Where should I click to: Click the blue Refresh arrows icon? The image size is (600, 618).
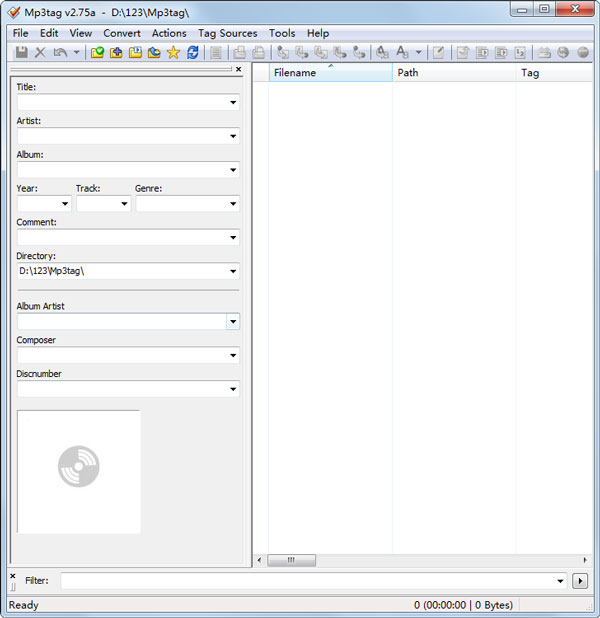pyautogui.click(x=193, y=52)
